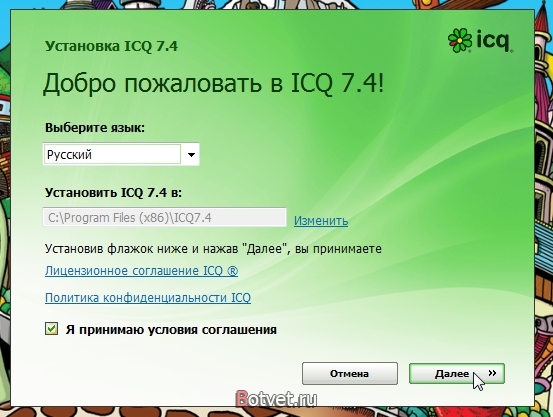This screenshot has width=553, height=417.
Task: Click the double-chevron arrow on Далее button
Action: (492, 373)
